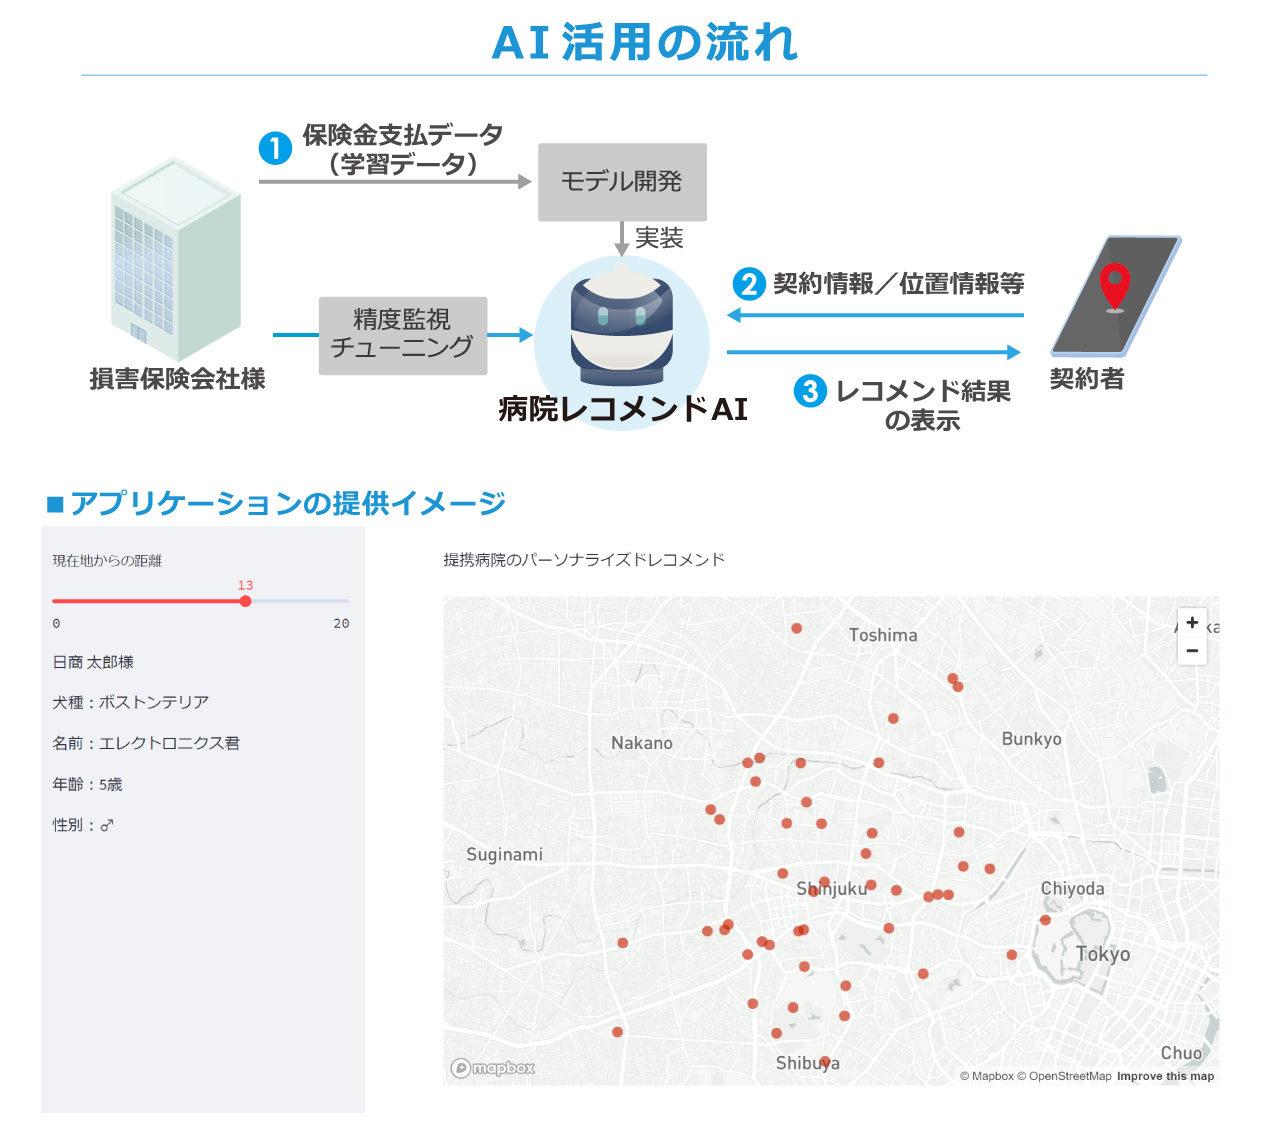
Task: Click the アプリケーションの提供イメージ heading
Action: 288,503
